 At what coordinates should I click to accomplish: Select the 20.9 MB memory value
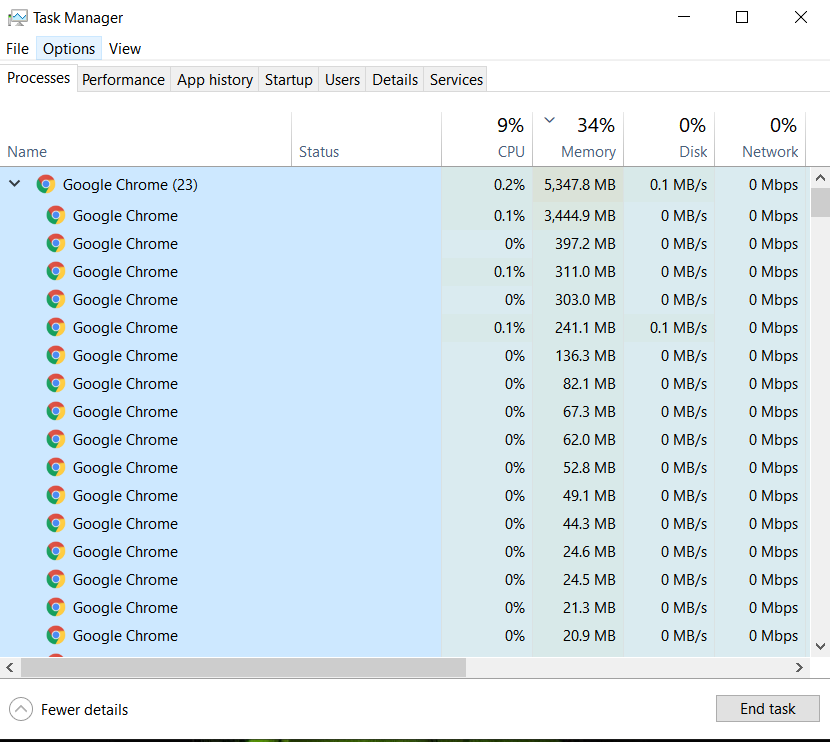[589, 636]
